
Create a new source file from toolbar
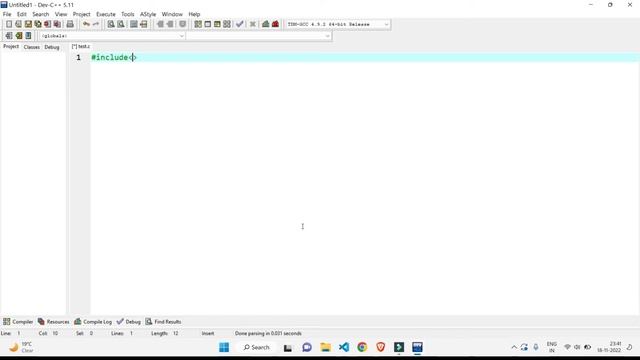[x=9, y=24]
